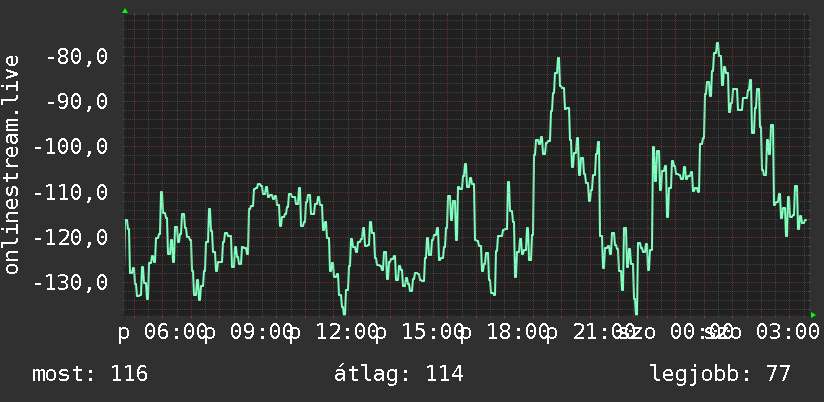
Task: Click the 'p 06:00' time label
Action: (x=162, y=333)
